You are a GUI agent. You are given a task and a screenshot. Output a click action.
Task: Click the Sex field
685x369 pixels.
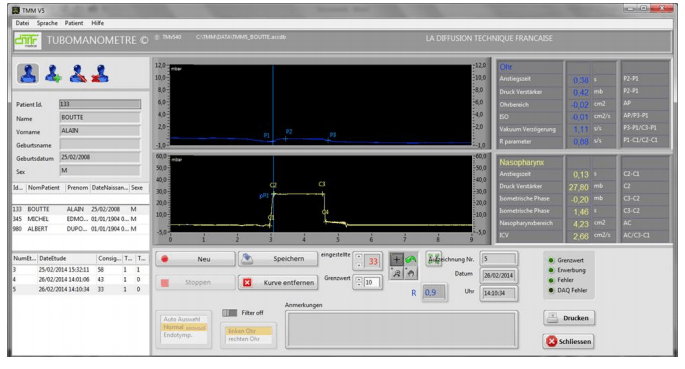[x=100, y=170]
